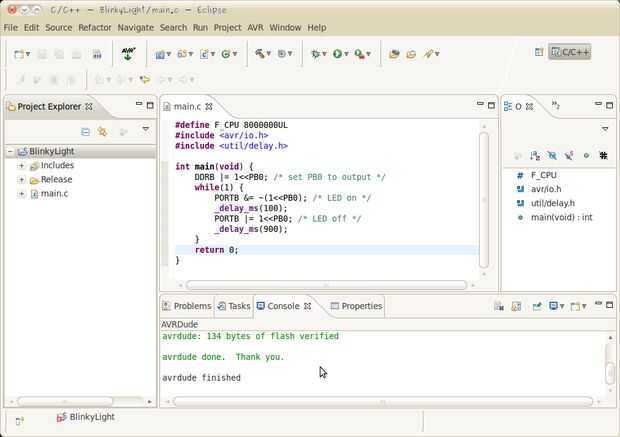Open the AVR menu
Image resolution: width=620 pixels, height=437 pixels.
pos(256,27)
